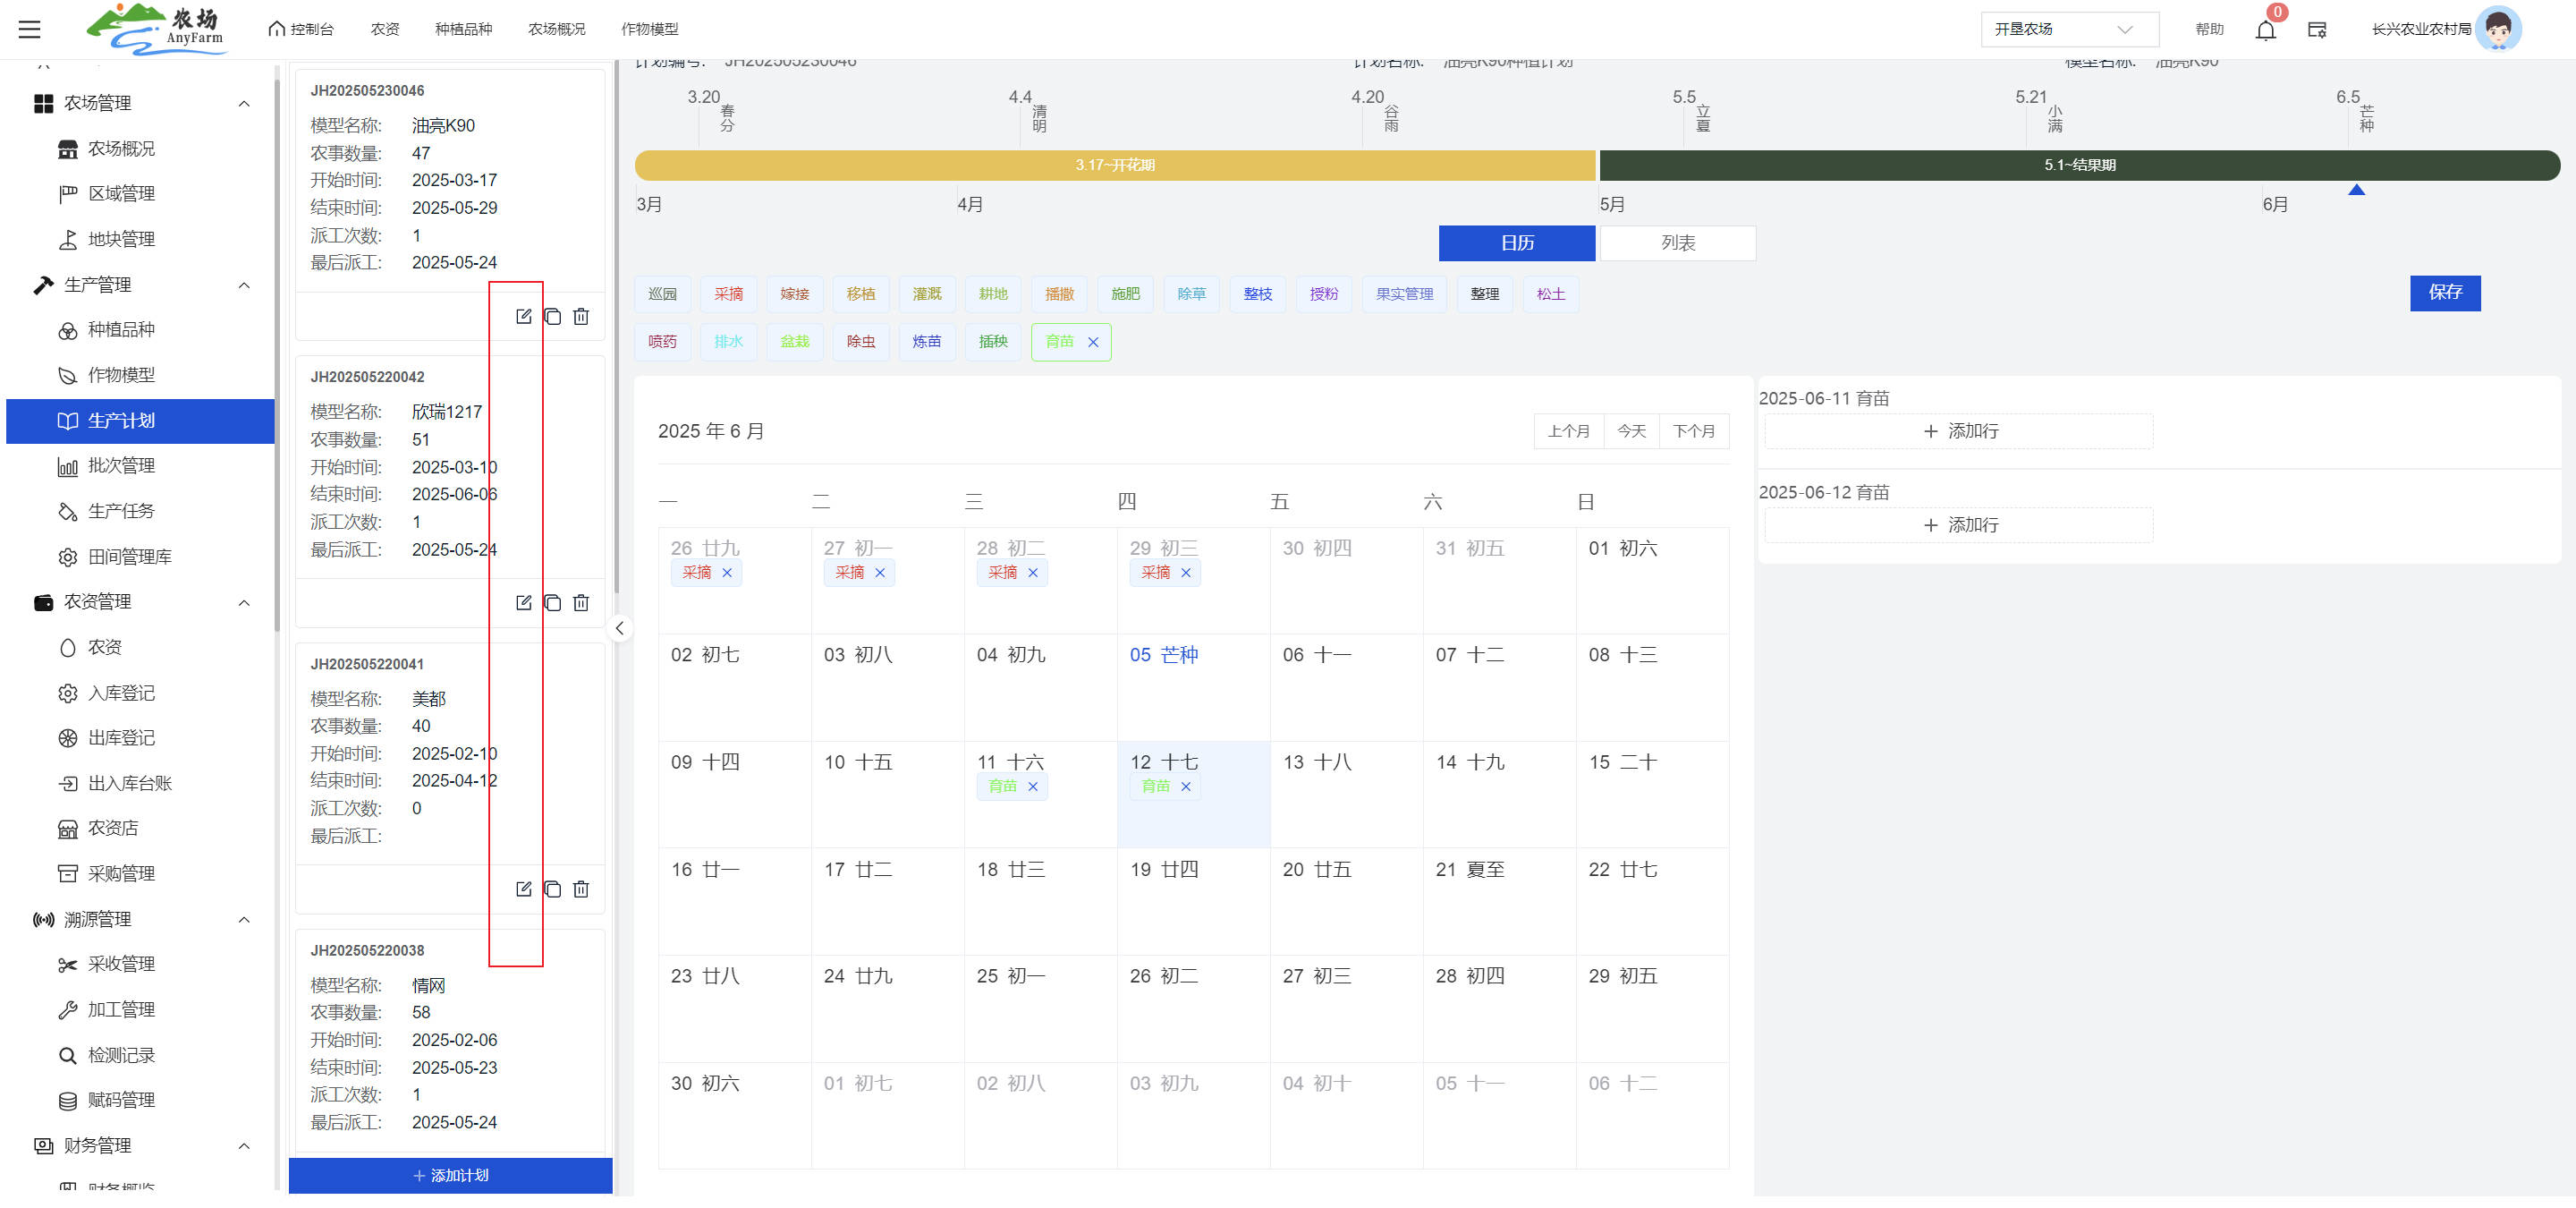Open the notification bell
Image resolution: width=2576 pixels, height=1208 pixels.
click(2265, 30)
